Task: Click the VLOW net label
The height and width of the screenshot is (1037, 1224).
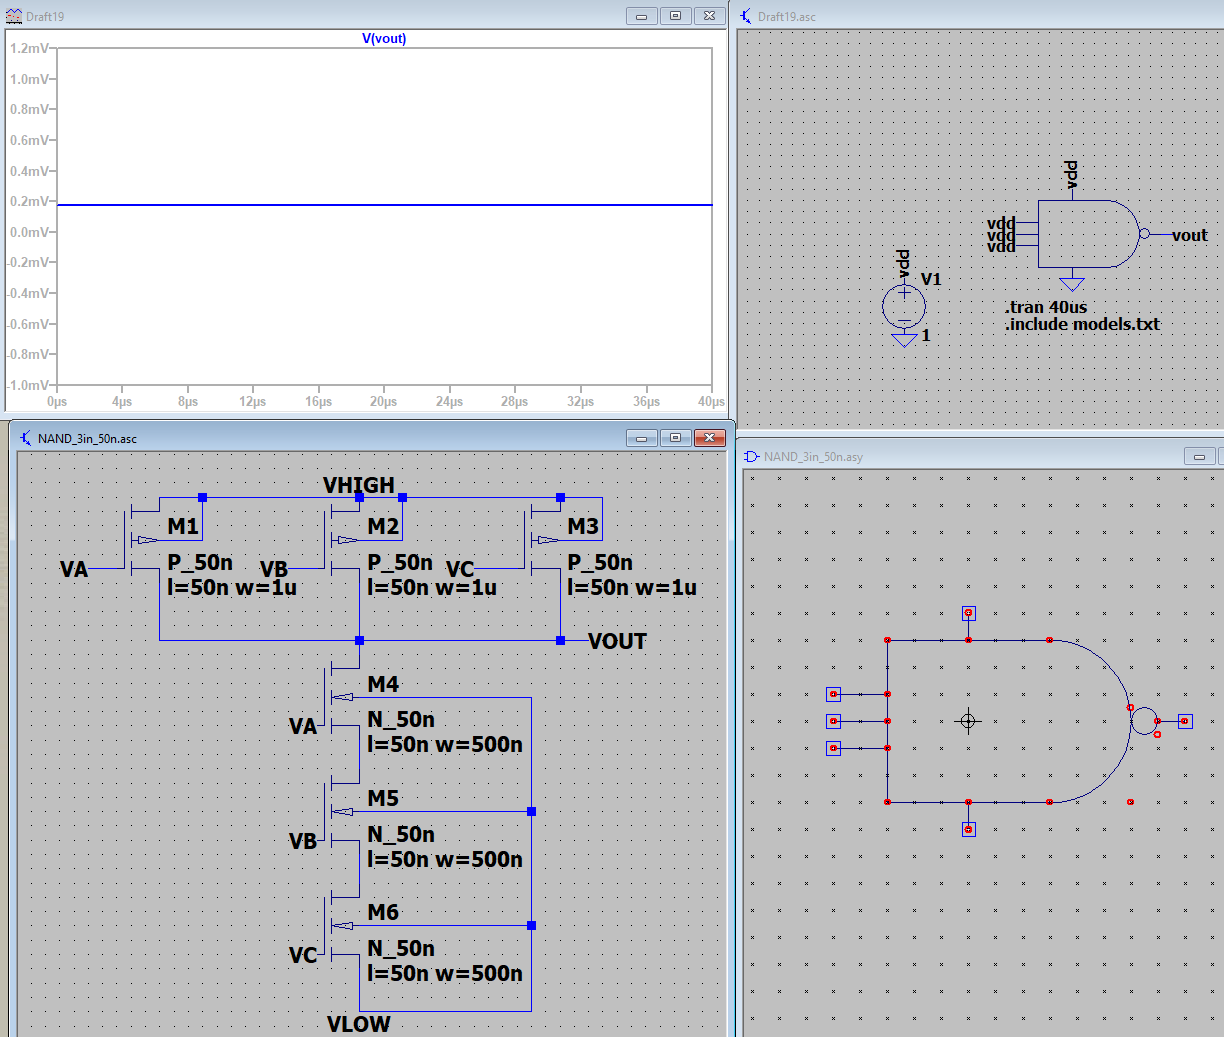Action: (358, 1024)
